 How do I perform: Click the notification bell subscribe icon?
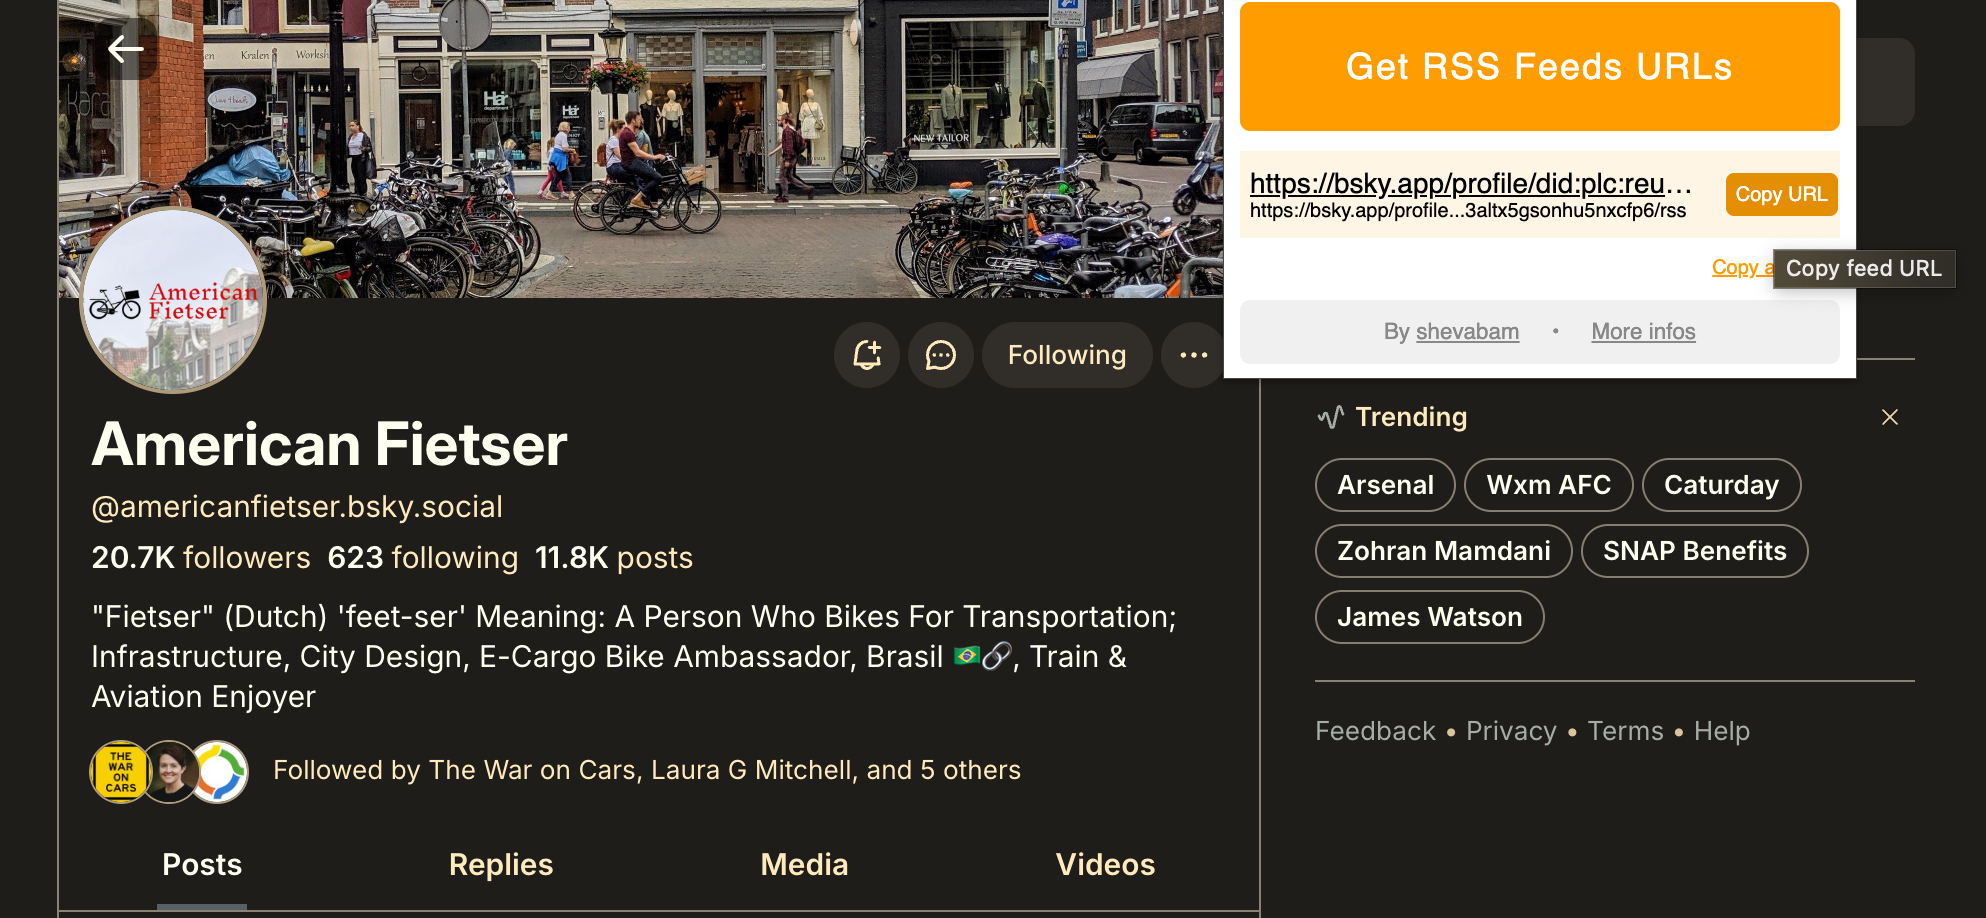[x=867, y=355]
